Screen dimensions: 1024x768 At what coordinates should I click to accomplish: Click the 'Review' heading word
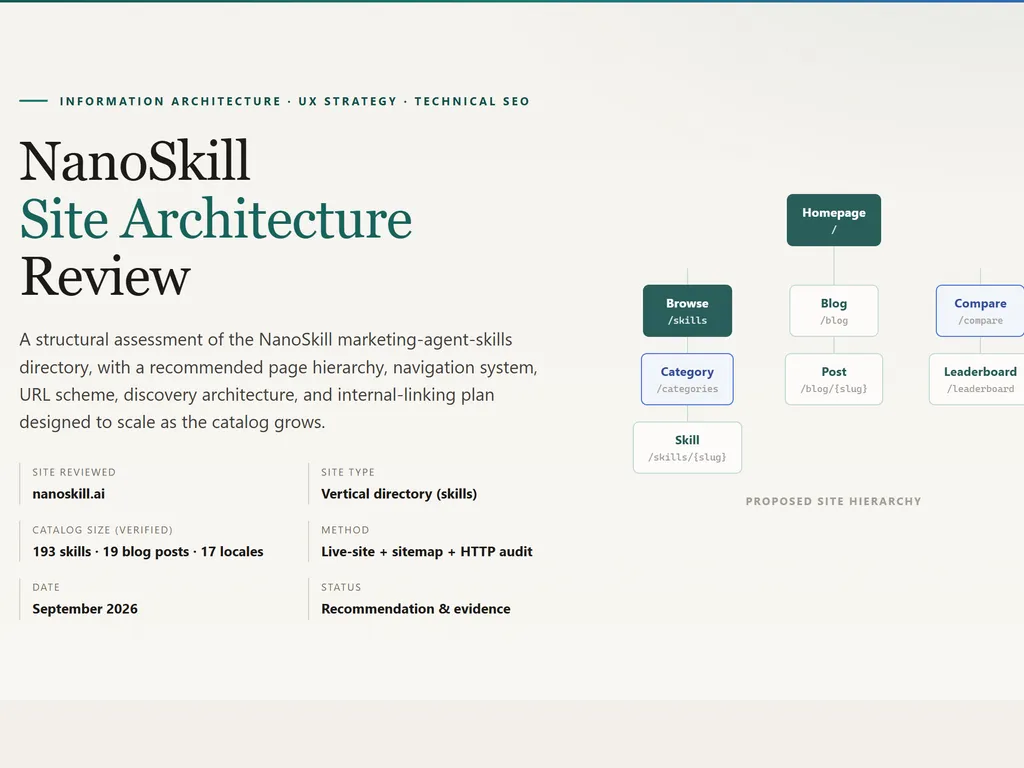[105, 277]
